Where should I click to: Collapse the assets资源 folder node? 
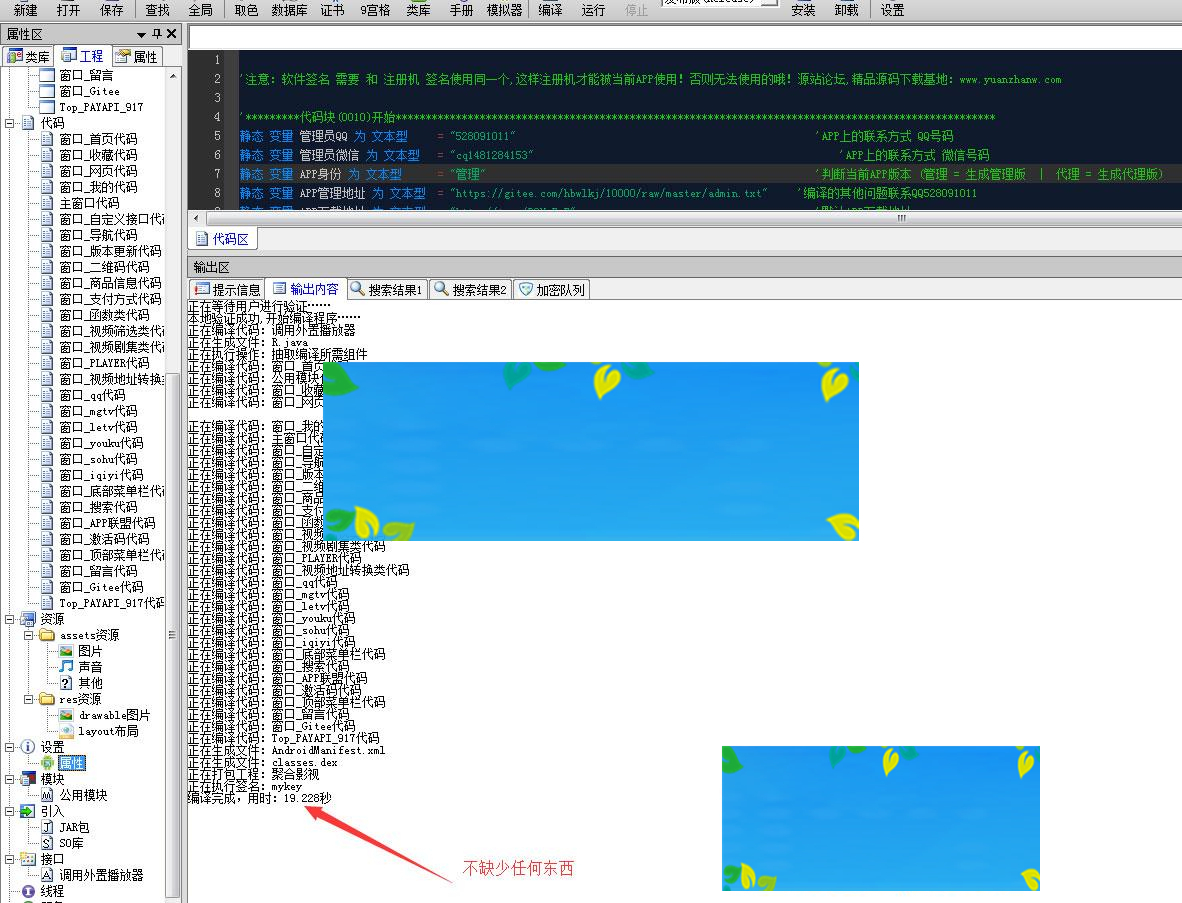tap(29, 635)
